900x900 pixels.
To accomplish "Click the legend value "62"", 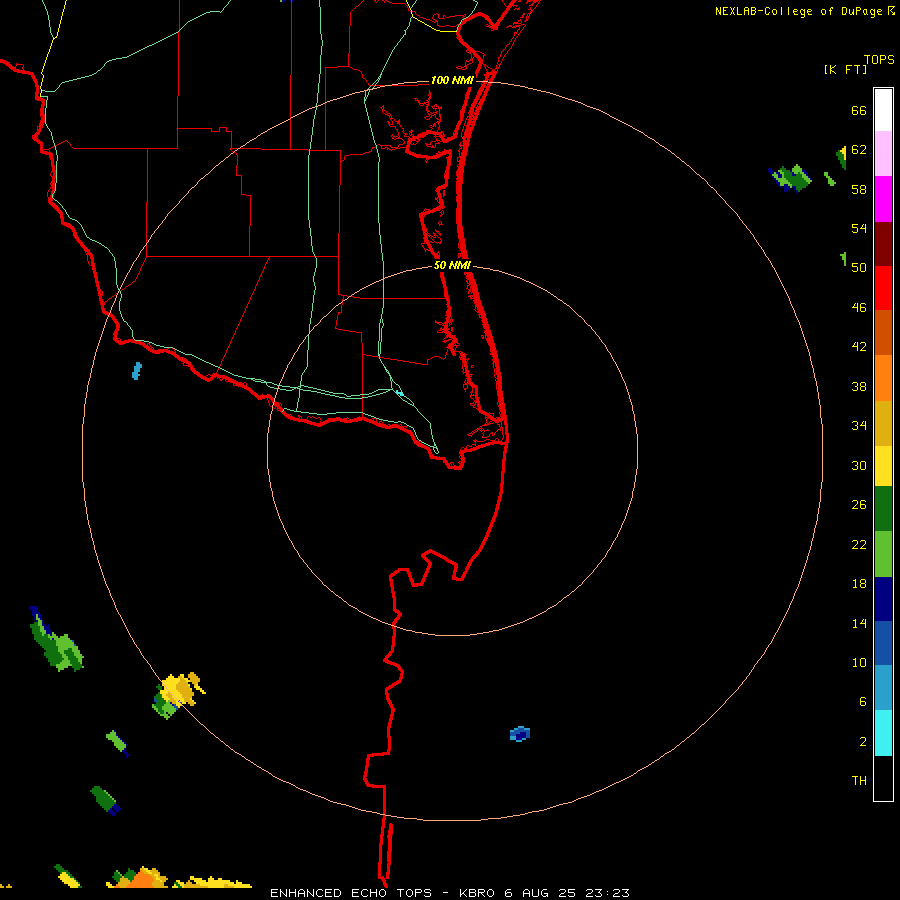I will pyautogui.click(x=859, y=149).
